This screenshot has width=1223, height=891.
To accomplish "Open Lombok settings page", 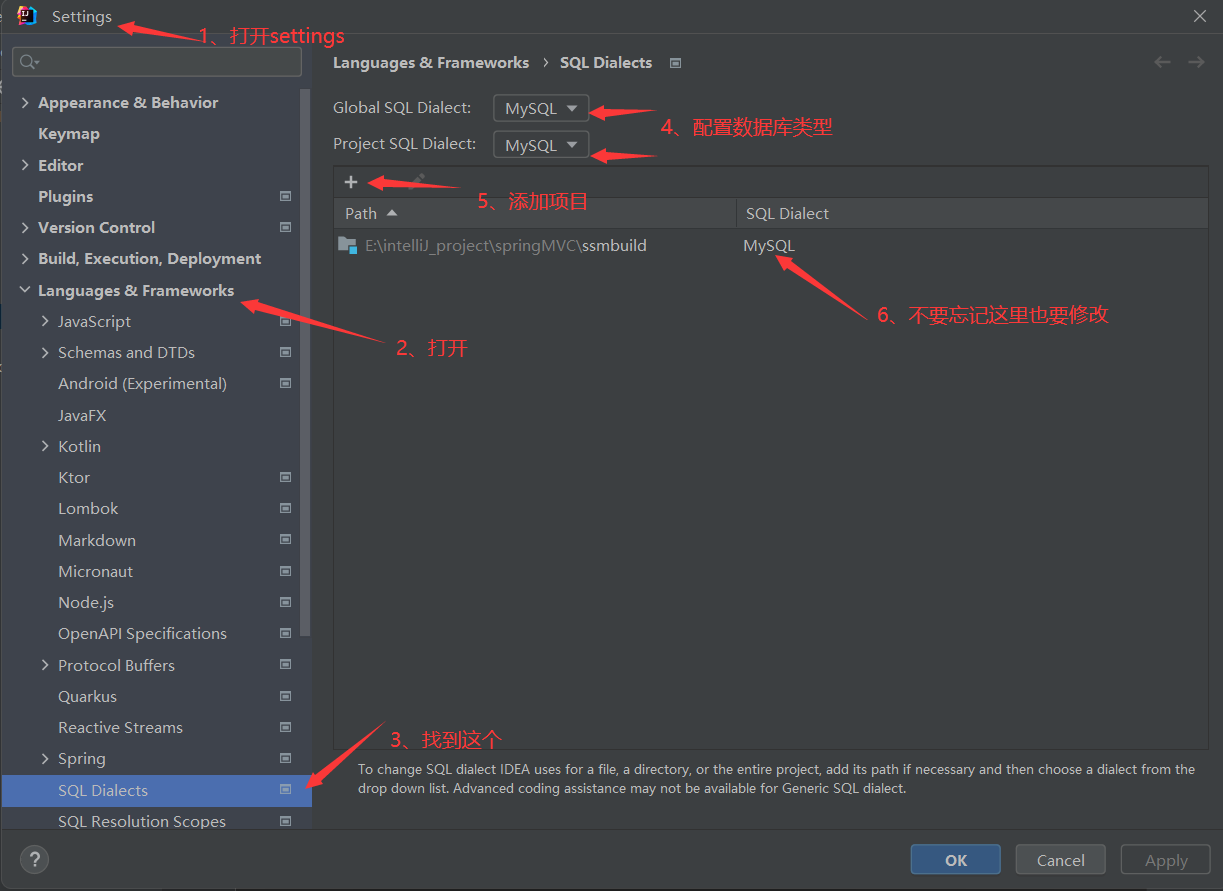I will click(x=88, y=509).
